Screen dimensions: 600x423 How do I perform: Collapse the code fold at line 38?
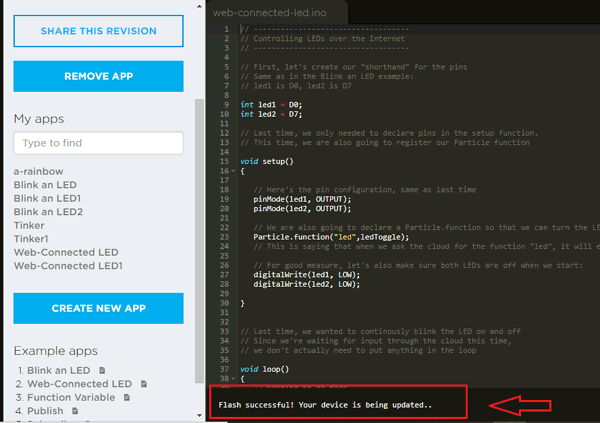point(233,379)
